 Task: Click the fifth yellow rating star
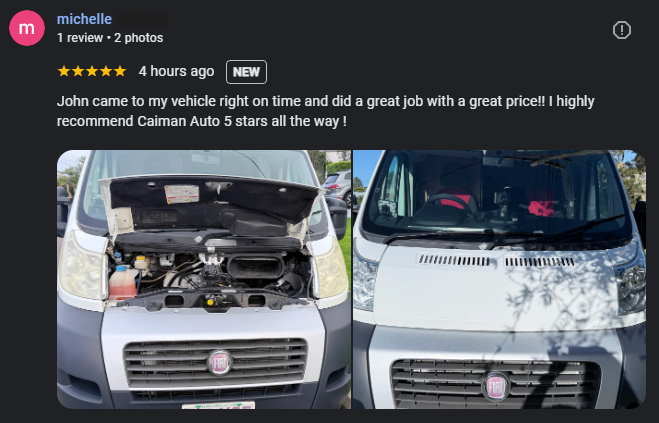[x=120, y=71]
